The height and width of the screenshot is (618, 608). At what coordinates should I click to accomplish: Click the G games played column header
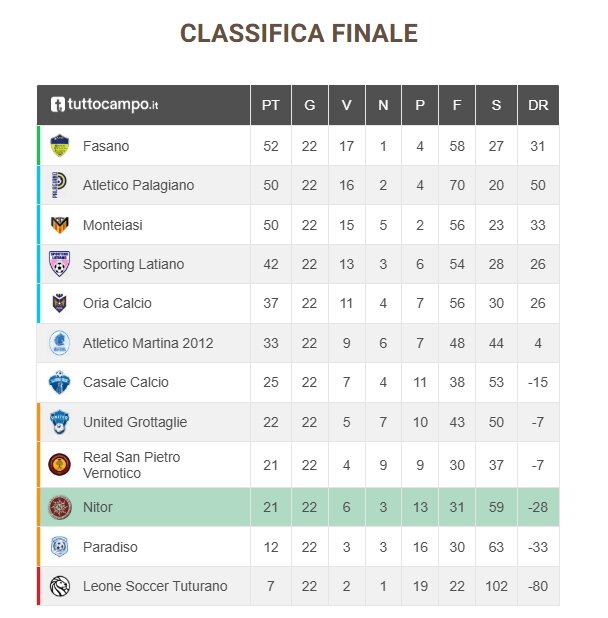click(x=309, y=105)
